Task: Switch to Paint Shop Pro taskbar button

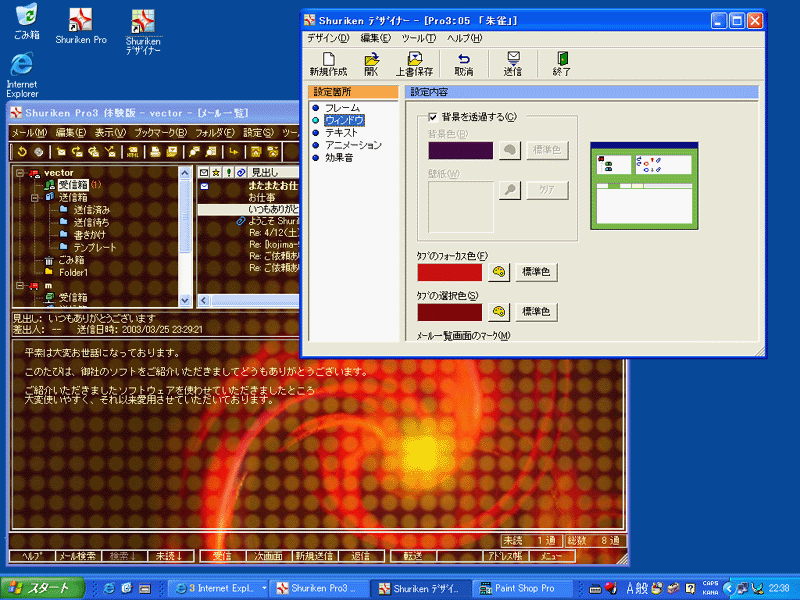Action: (524, 588)
